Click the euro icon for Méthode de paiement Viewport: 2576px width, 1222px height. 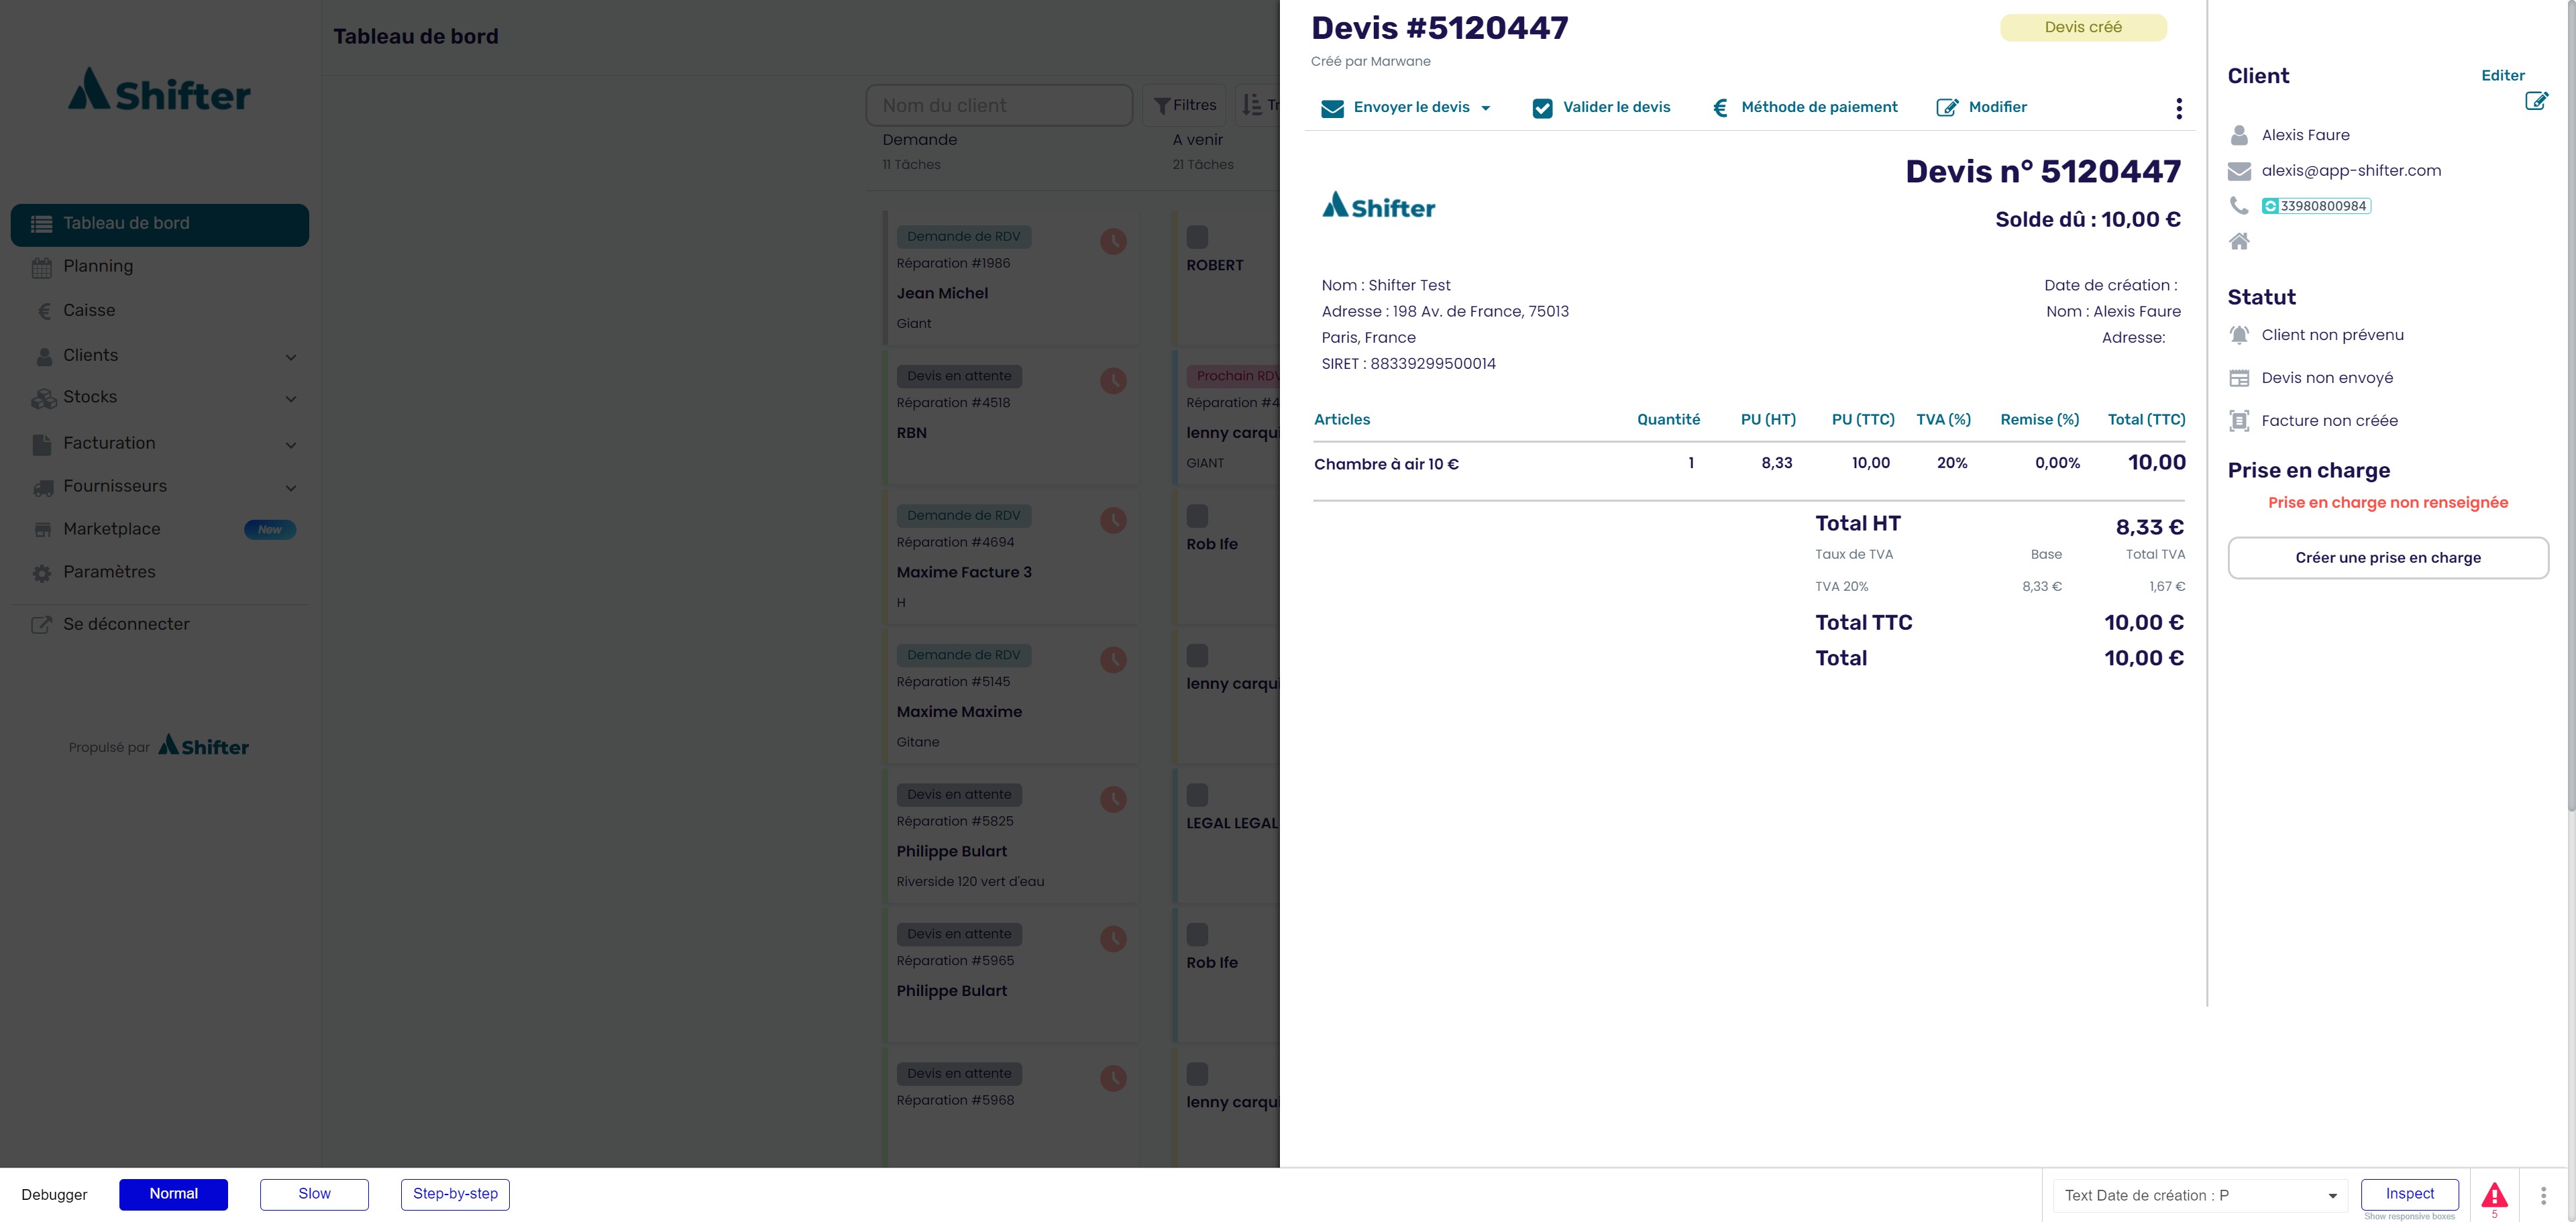(1720, 108)
